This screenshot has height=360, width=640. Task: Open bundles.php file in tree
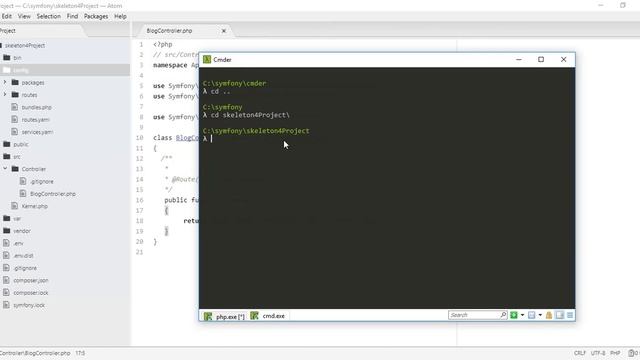click(x=36, y=107)
